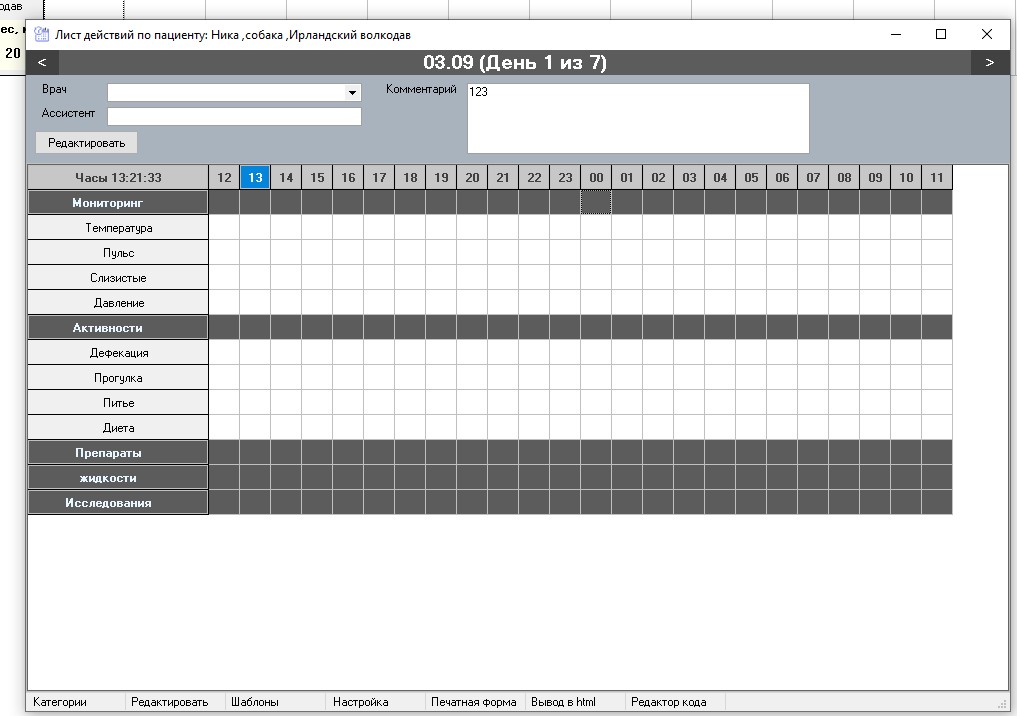Select the highlighted hour 13 column header

(x=255, y=178)
